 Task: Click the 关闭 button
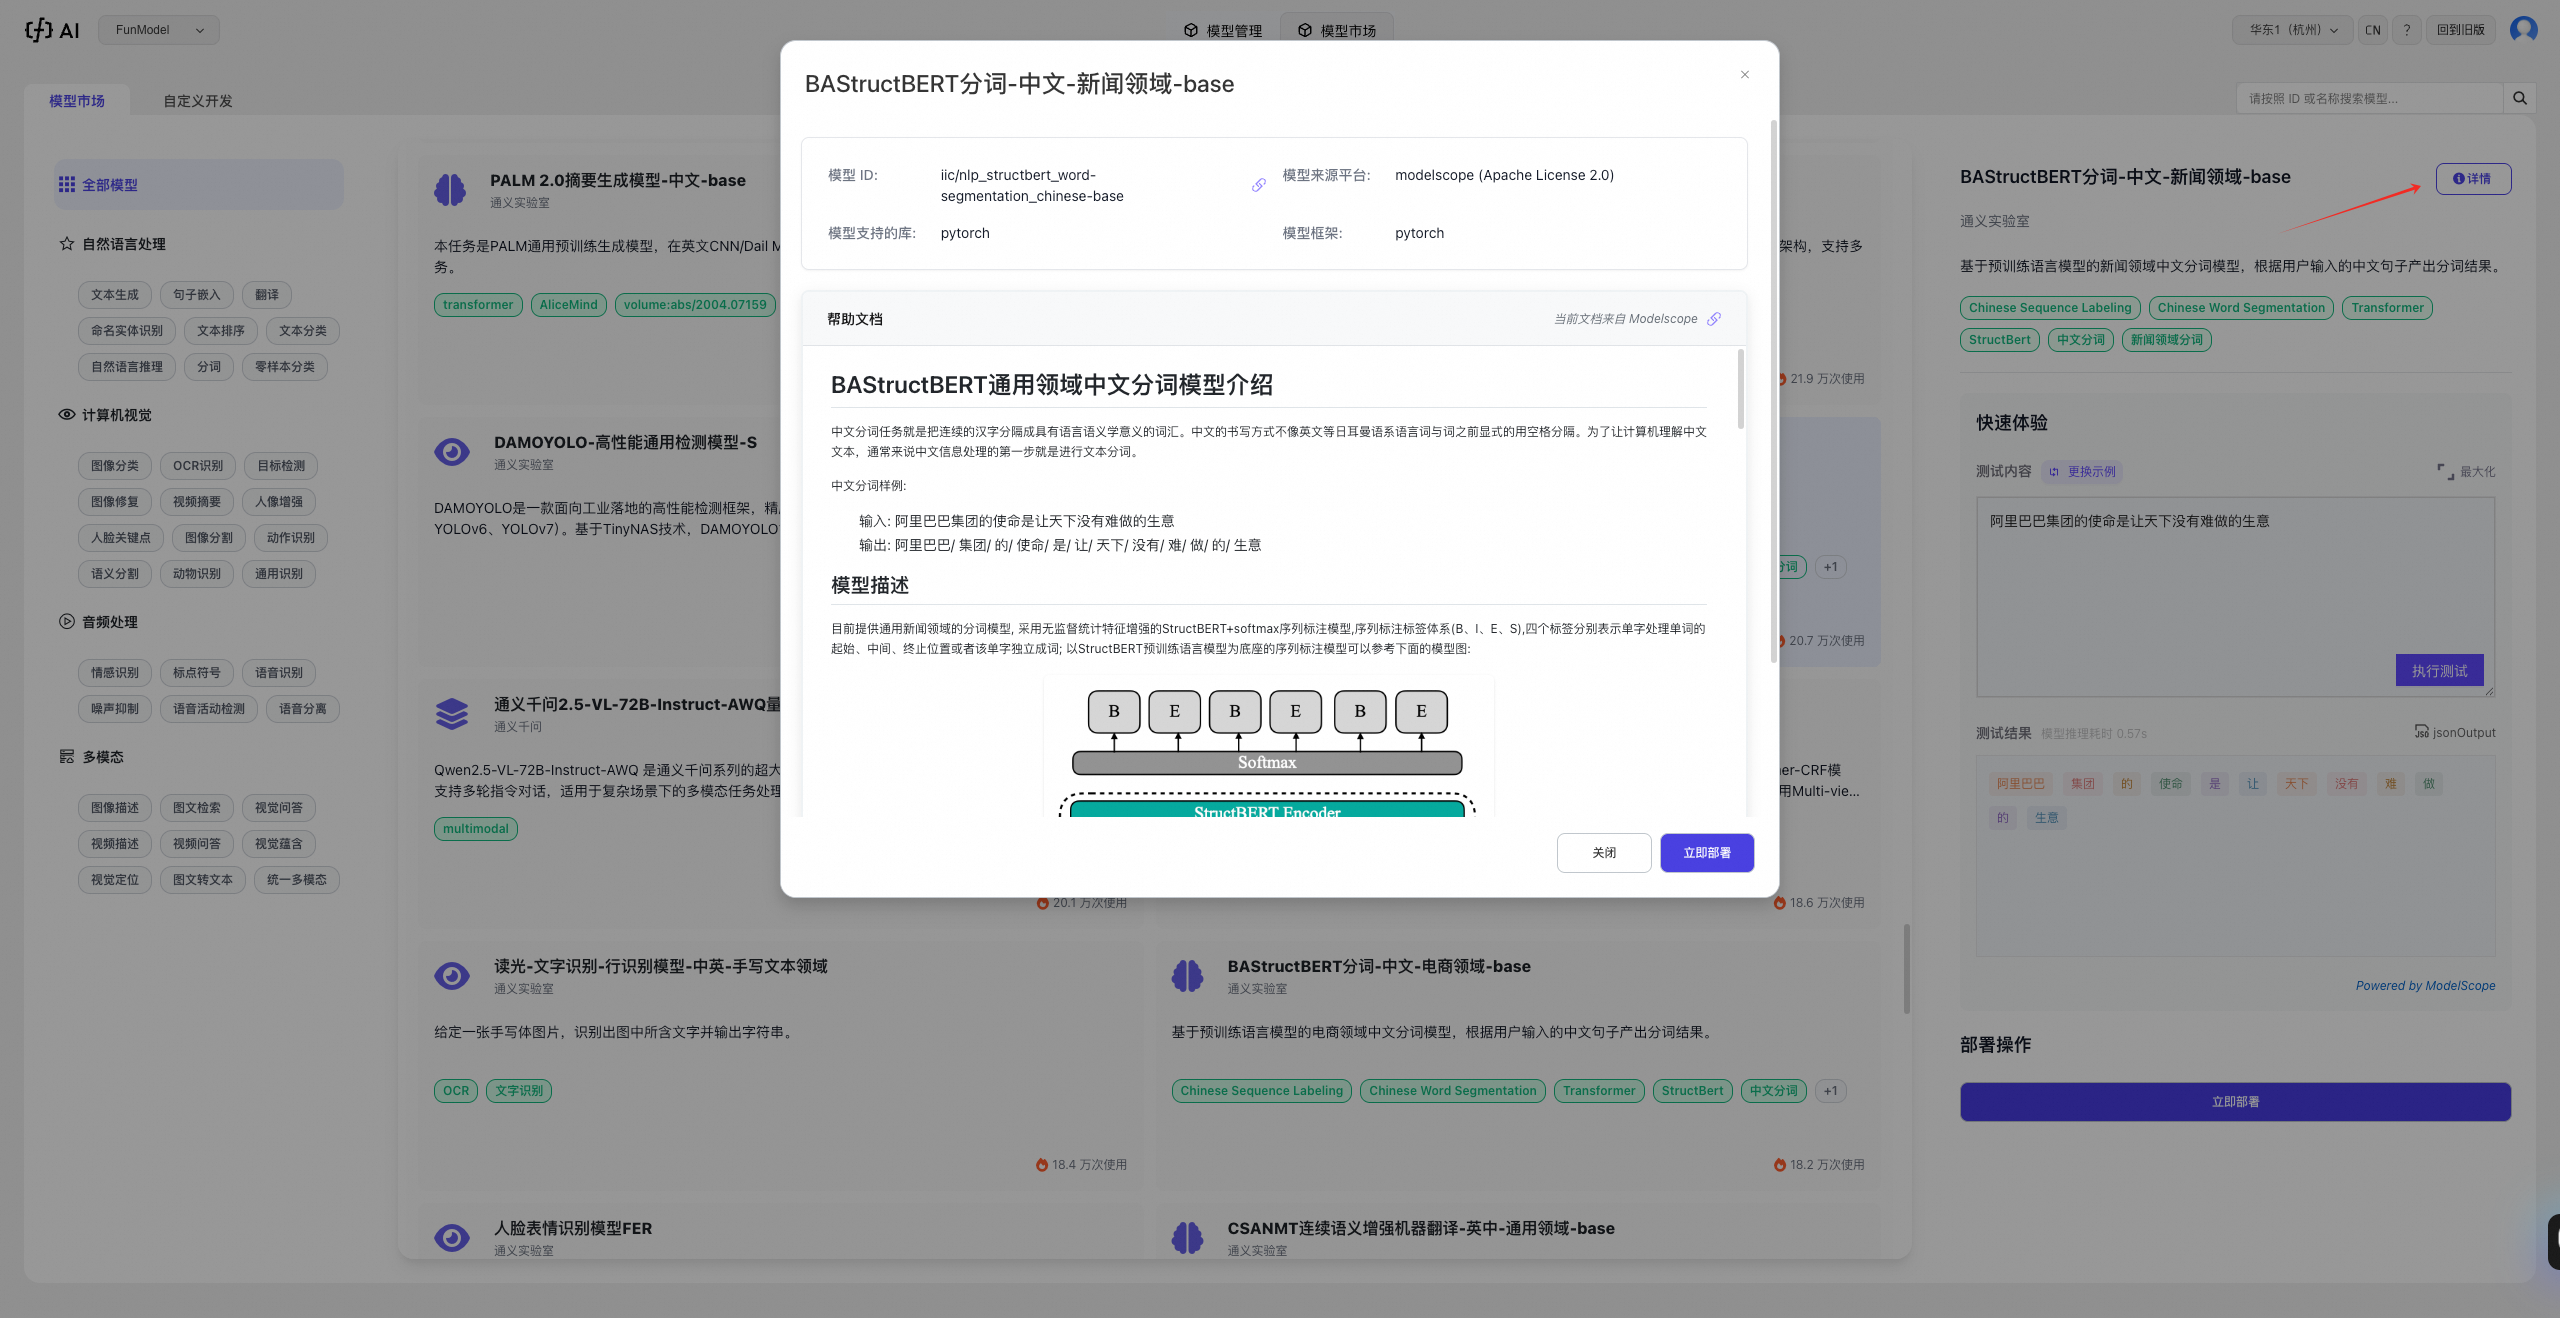pyautogui.click(x=1603, y=852)
